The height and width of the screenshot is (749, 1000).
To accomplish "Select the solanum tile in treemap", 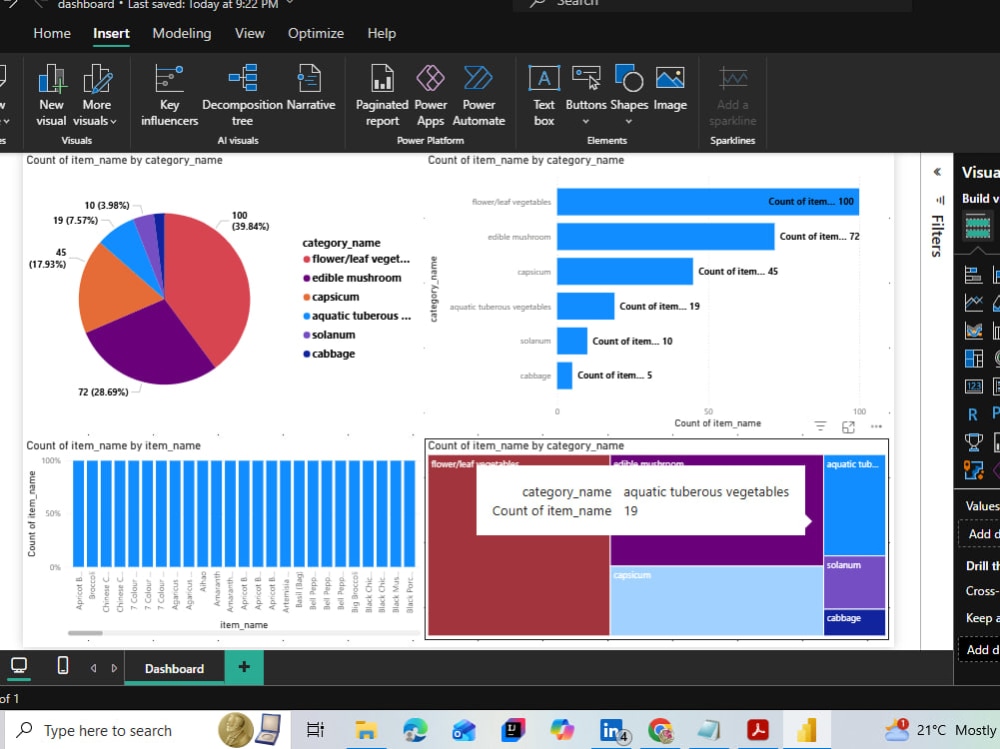I will (x=855, y=582).
